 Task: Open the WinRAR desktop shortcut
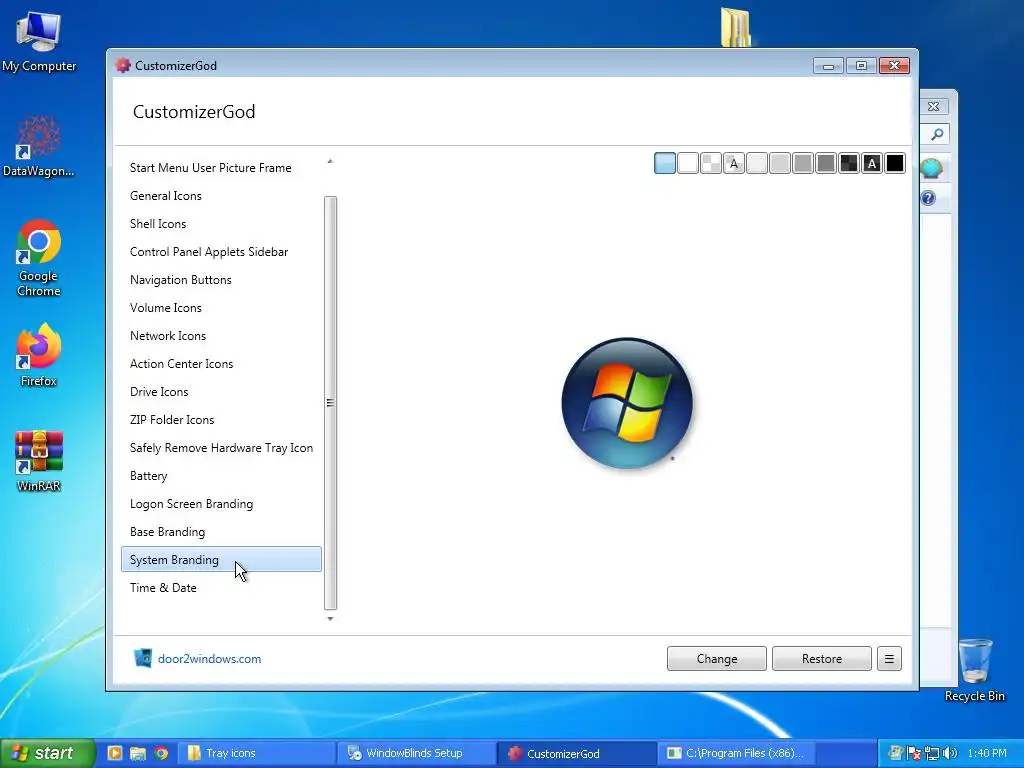39,460
